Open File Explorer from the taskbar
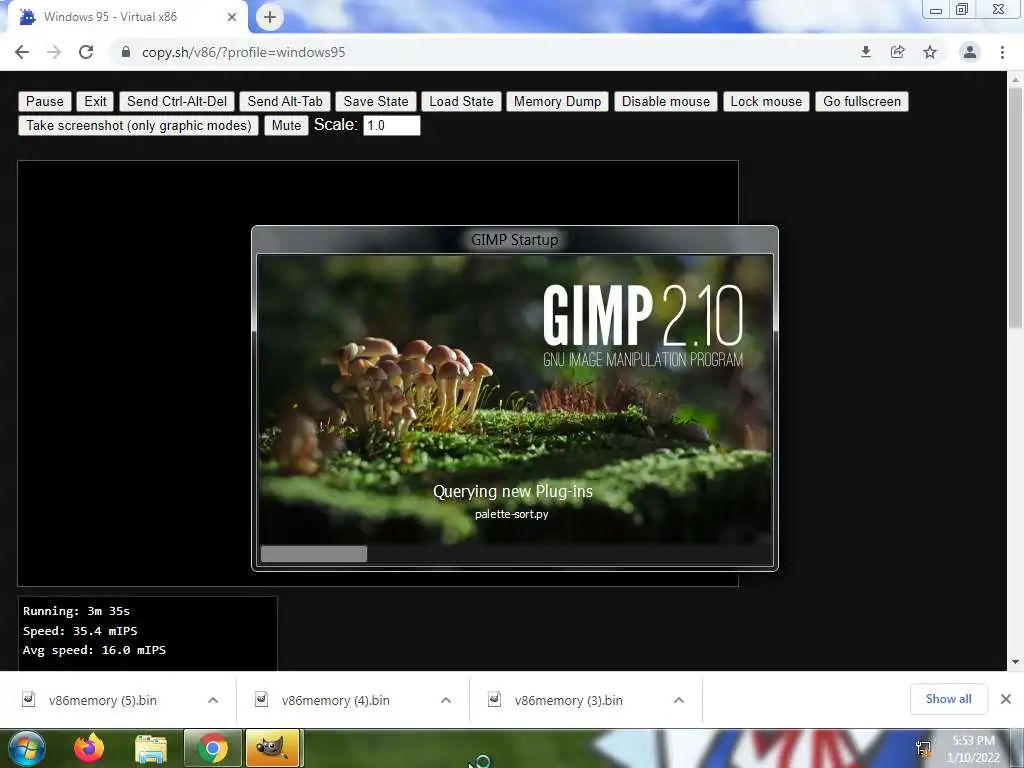Viewport: 1024px width, 768px height. tap(150, 749)
